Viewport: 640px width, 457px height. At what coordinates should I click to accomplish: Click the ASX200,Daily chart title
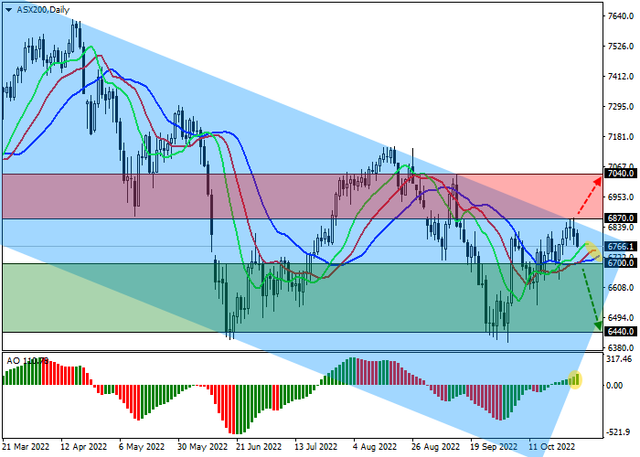coord(43,10)
